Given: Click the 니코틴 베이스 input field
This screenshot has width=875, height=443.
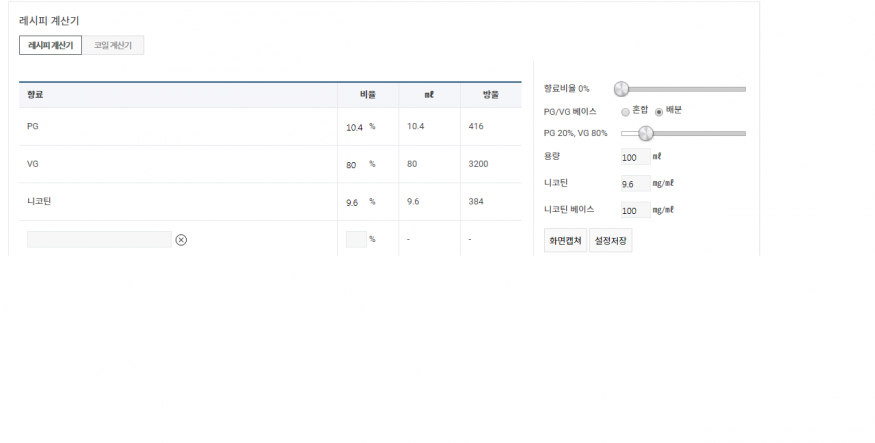Looking at the screenshot, I should (x=634, y=210).
